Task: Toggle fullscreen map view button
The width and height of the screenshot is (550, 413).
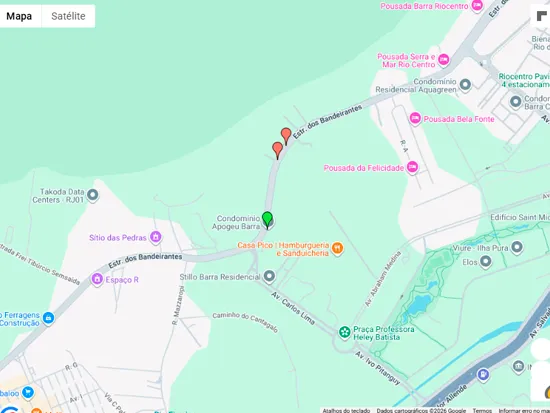Action: click(x=541, y=16)
